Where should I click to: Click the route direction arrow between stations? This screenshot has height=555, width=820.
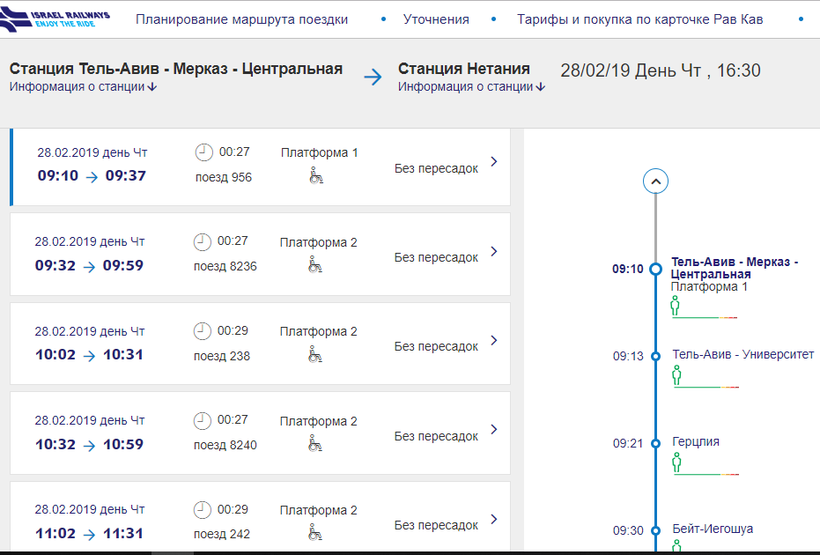tap(373, 77)
